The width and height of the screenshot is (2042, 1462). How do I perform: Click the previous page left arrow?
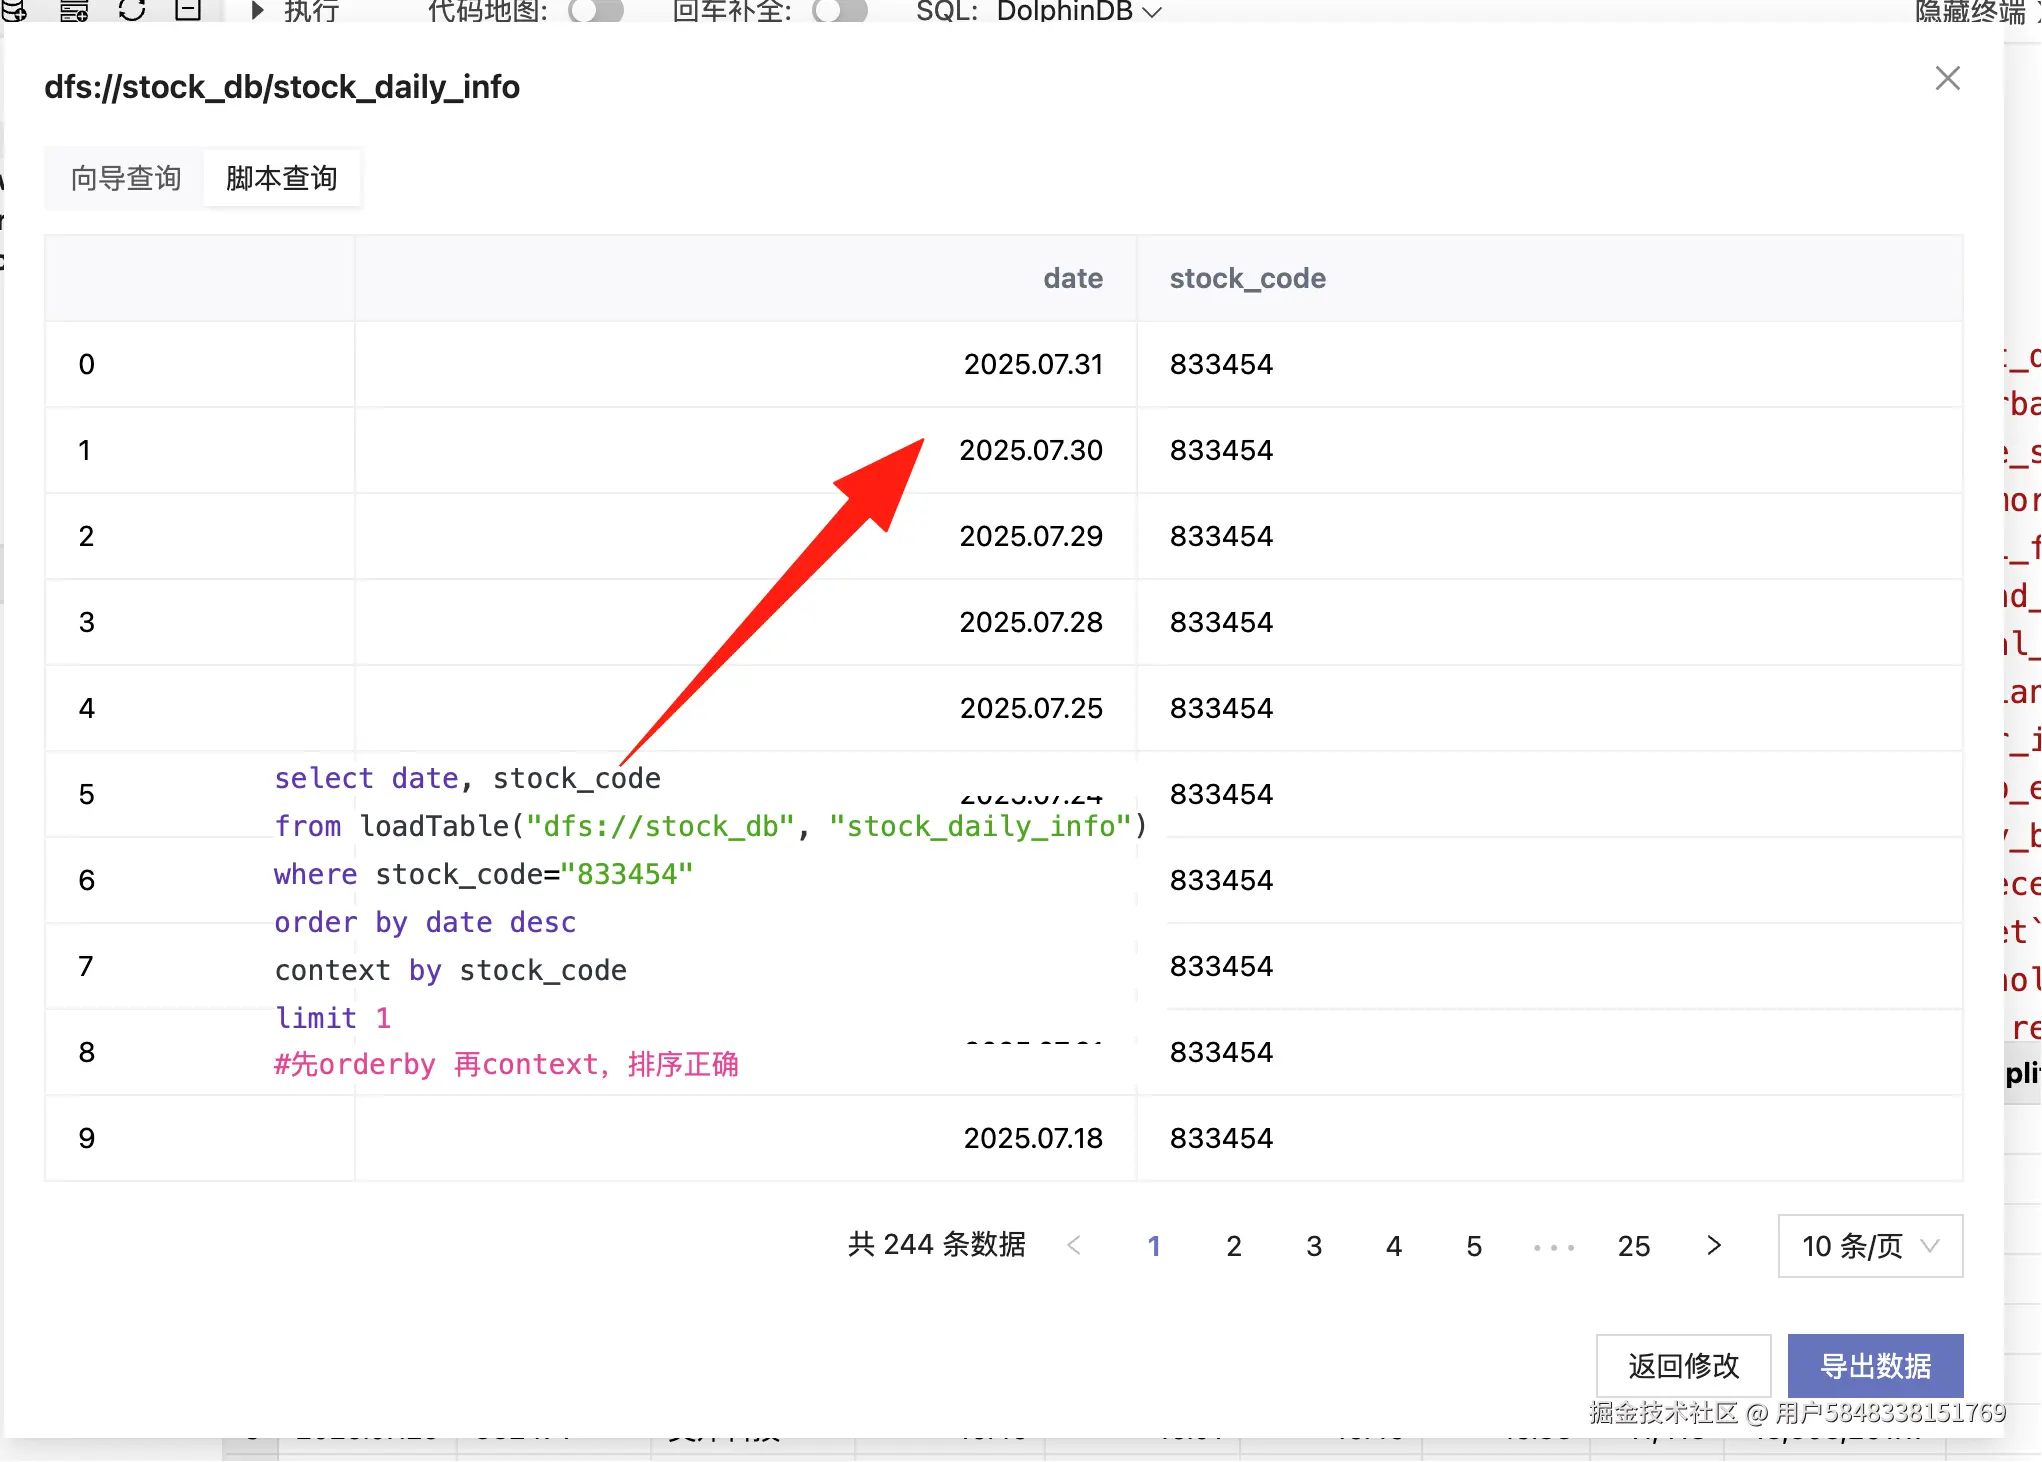pyautogui.click(x=1074, y=1245)
